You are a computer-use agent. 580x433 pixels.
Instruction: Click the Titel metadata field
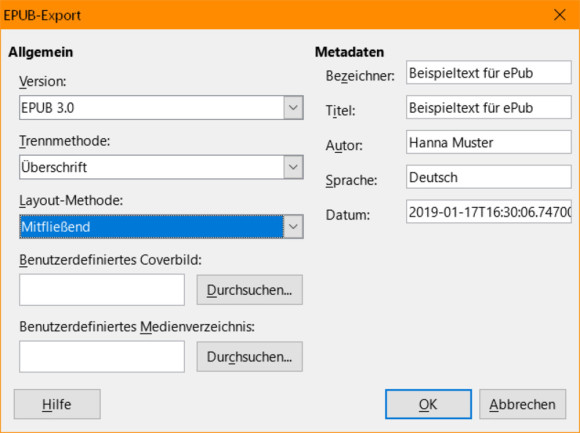489,108
